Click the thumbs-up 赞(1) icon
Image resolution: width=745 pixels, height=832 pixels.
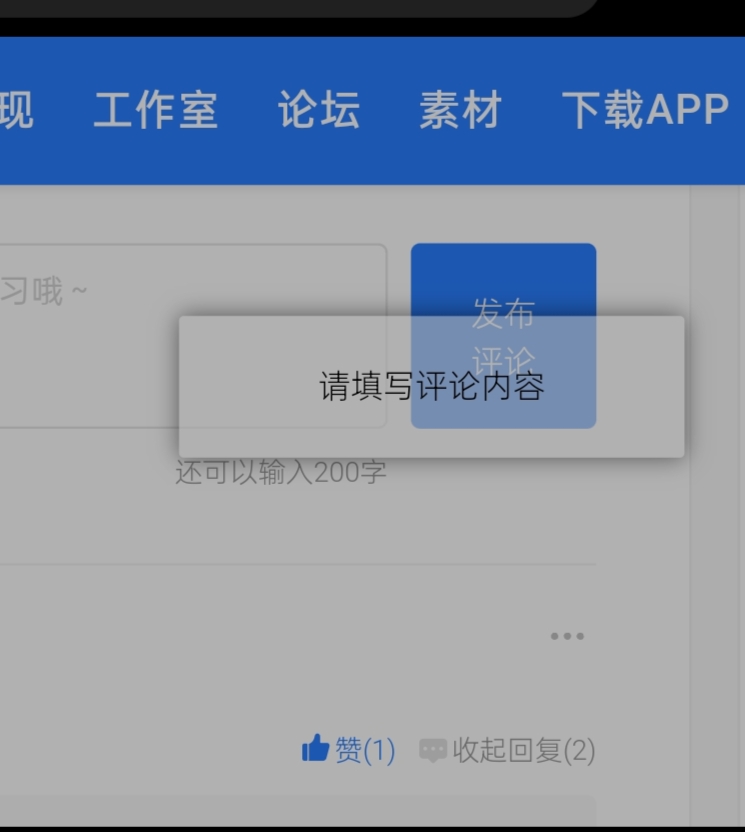pos(316,749)
